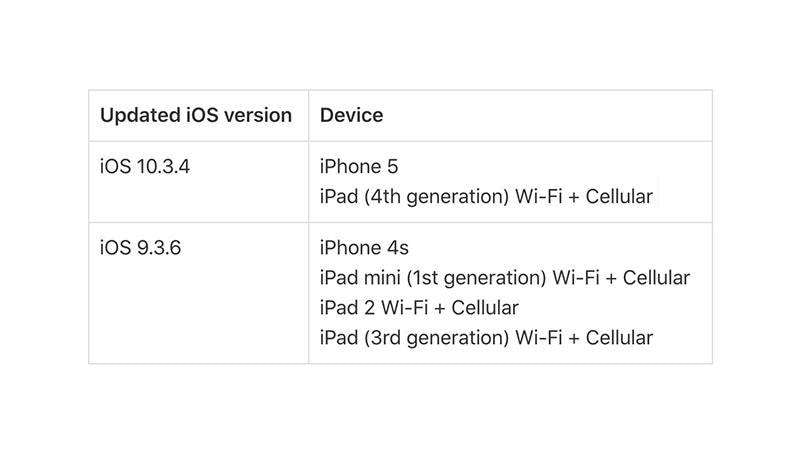Select the iPad (3rd generation) device line
Image resolution: width=800 pixels, height=450 pixels.
(486, 337)
